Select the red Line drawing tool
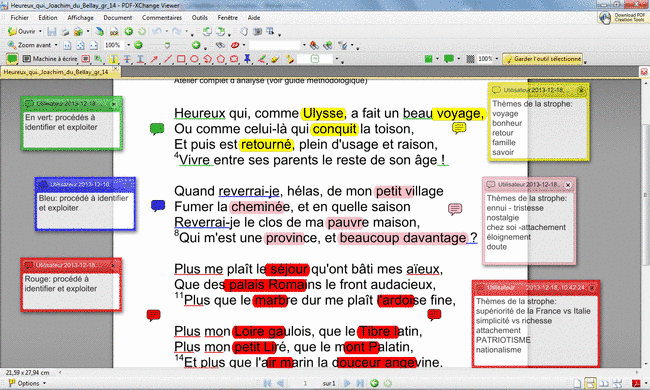Screen dimensions: 650x390 (167, 59)
